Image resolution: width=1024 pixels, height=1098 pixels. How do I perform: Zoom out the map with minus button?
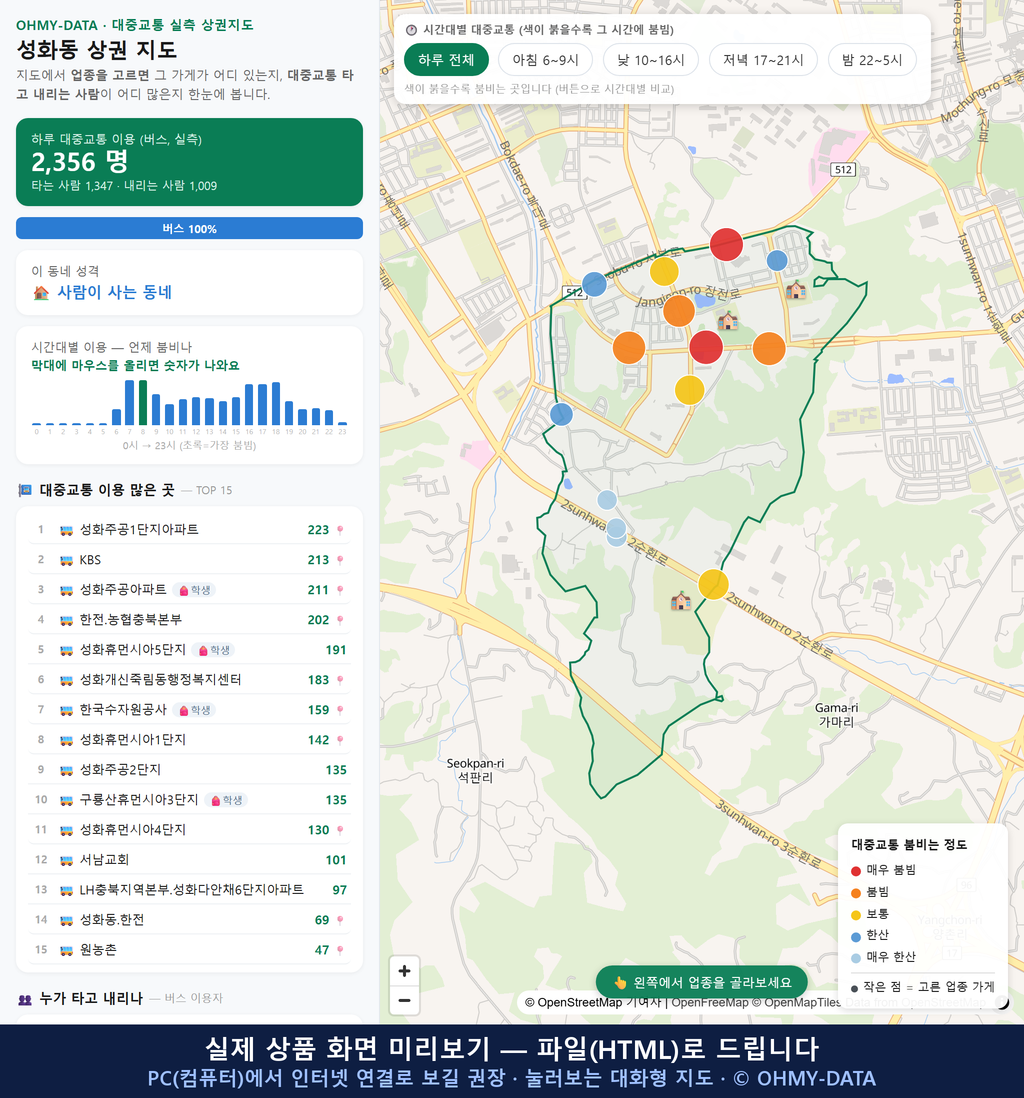(x=404, y=1000)
